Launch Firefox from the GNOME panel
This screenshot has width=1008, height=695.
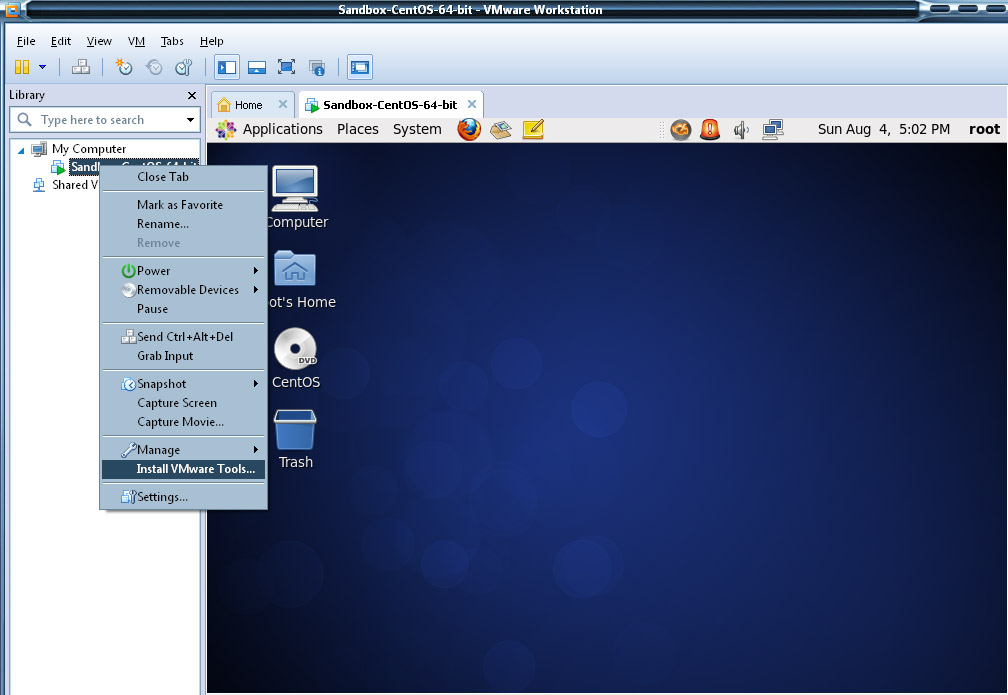(469, 129)
